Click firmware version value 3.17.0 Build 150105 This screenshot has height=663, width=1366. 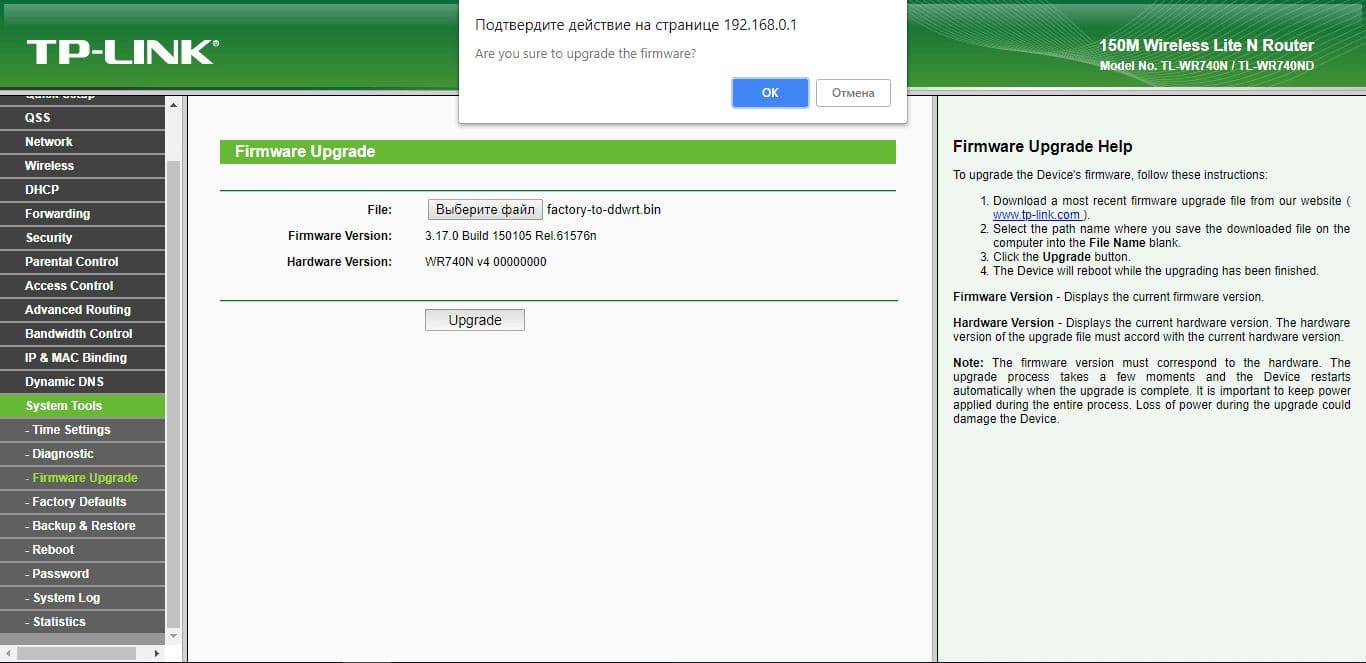pyautogui.click(x=510, y=236)
